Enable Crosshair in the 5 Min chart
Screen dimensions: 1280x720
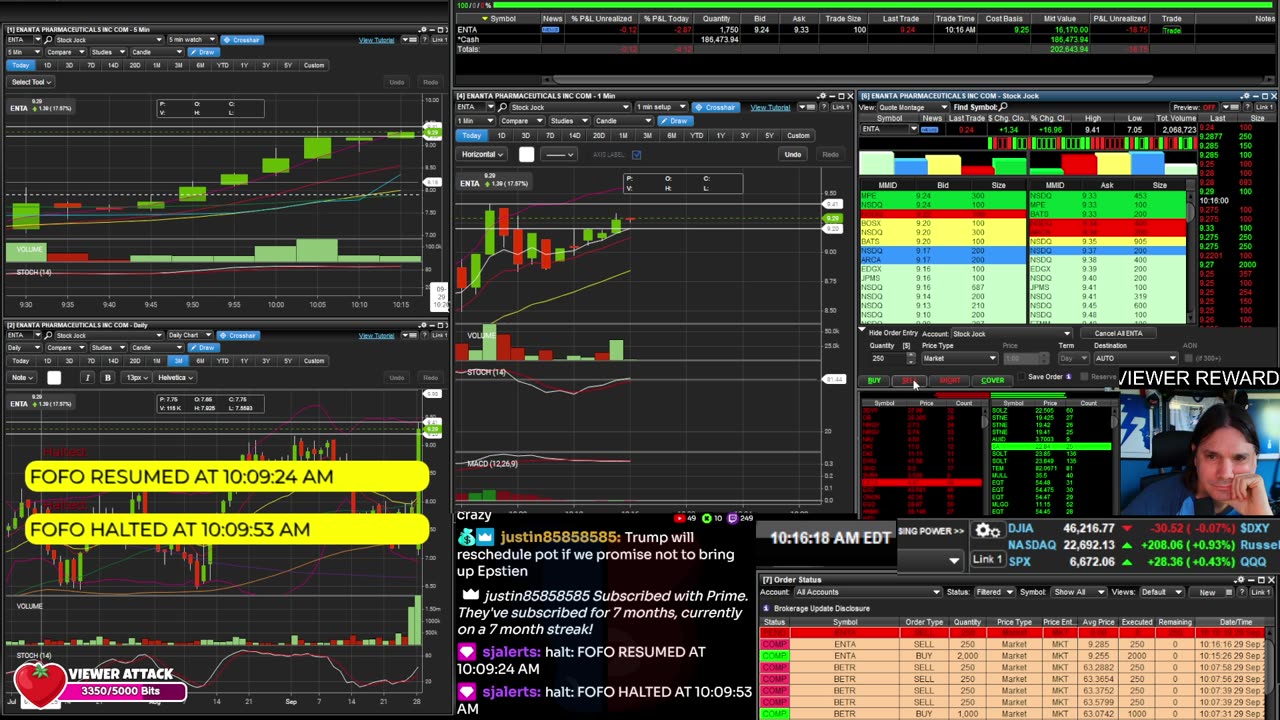pos(242,40)
